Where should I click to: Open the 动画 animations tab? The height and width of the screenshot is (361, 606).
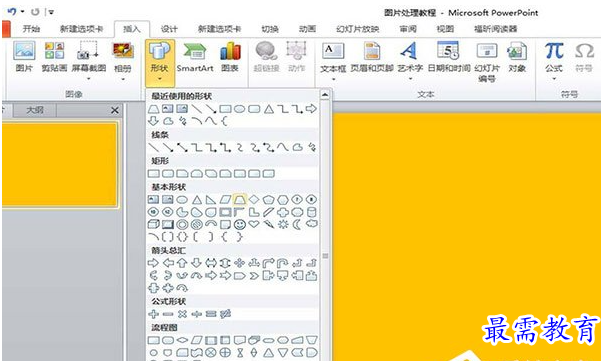tap(307, 29)
